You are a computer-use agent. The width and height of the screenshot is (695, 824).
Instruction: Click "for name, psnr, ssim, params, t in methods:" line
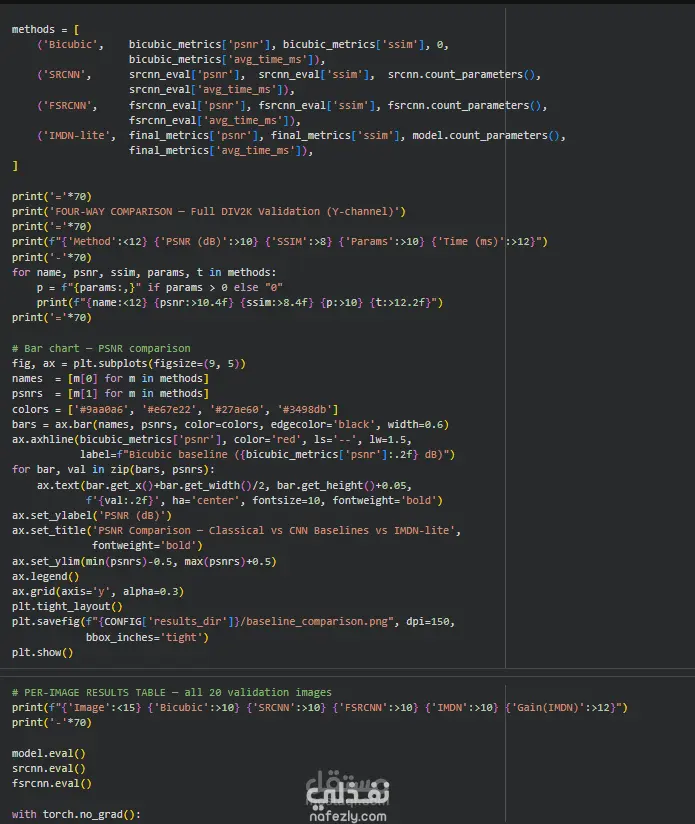(144, 272)
